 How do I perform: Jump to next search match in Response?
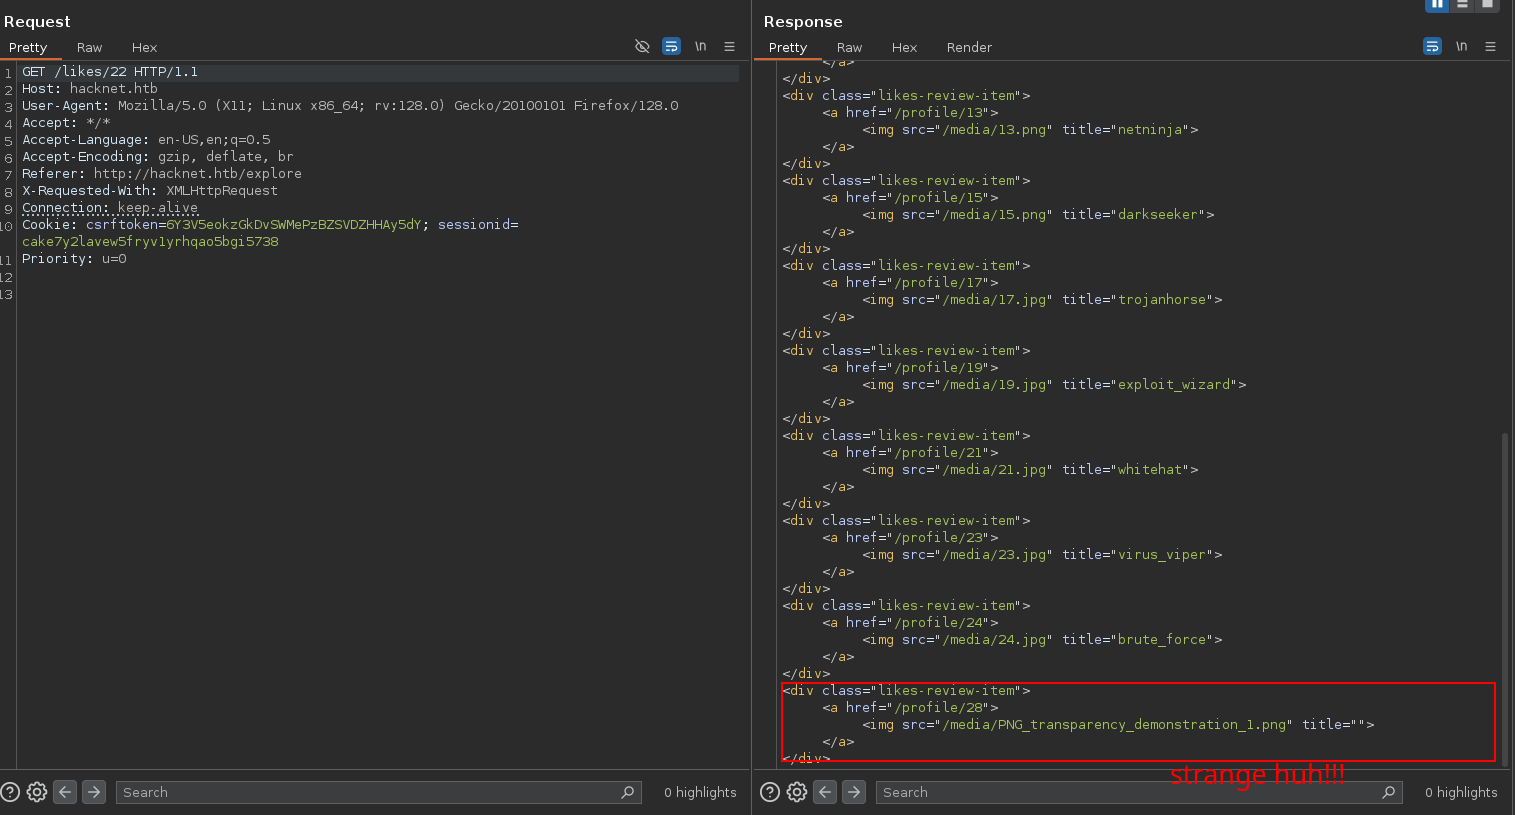(854, 792)
